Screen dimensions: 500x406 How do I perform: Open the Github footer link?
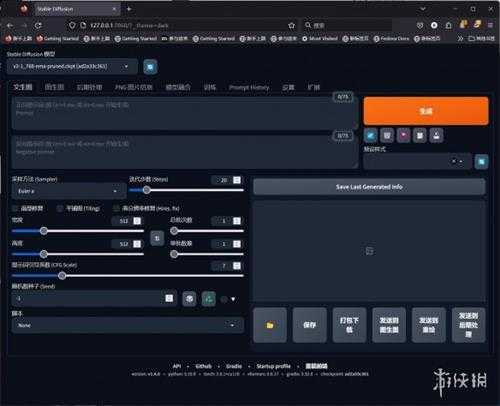(x=203, y=366)
